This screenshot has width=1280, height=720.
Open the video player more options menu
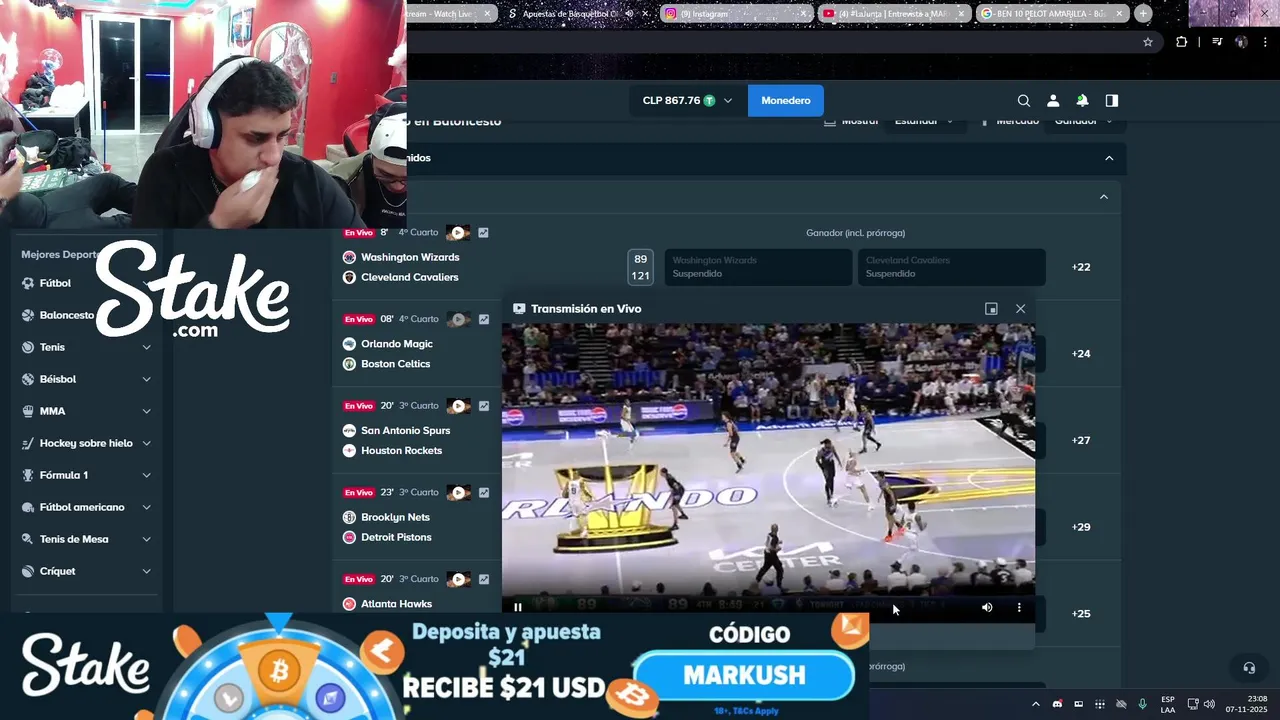(x=1019, y=607)
